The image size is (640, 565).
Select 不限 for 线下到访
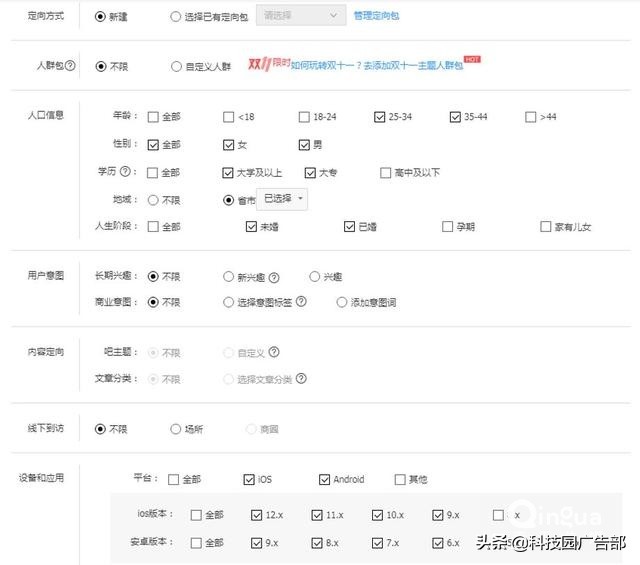tap(100, 429)
